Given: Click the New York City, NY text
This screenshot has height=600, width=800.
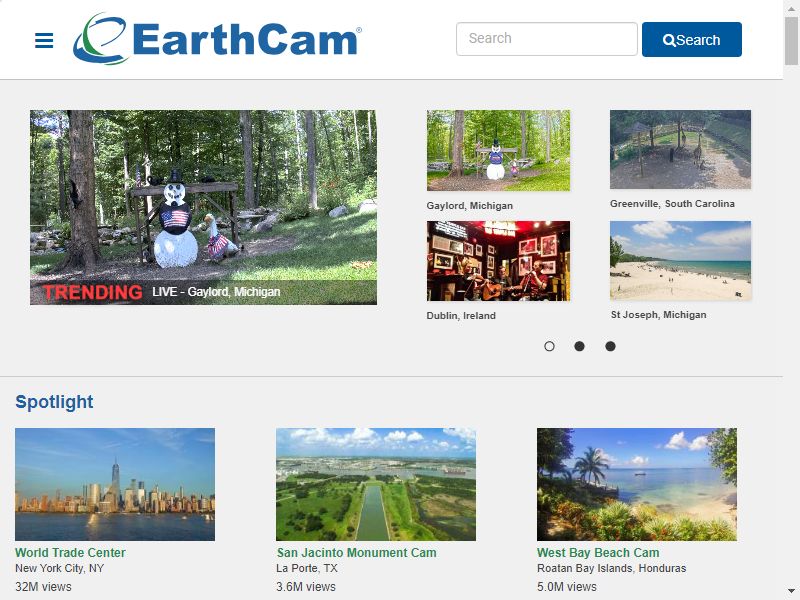Looking at the screenshot, I should click(x=59, y=568).
